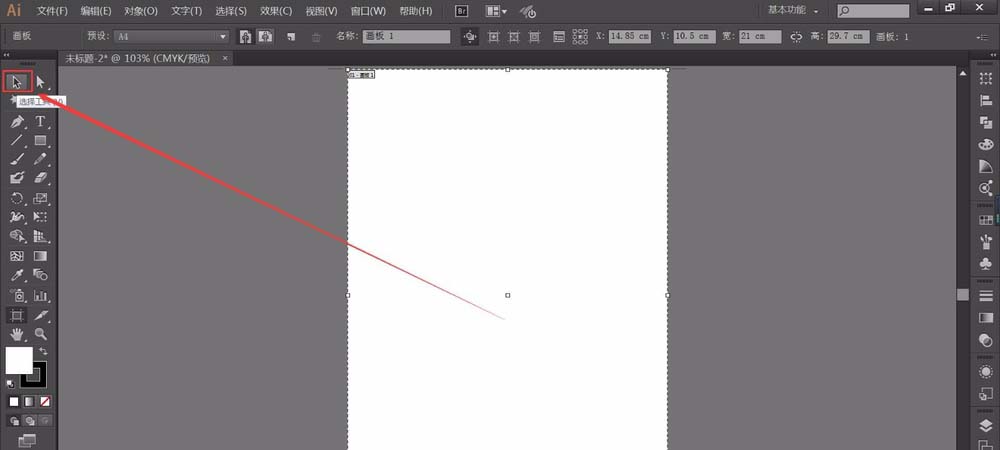The width and height of the screenshot is (1000, 450).
Task: Toggle constrain width and height proportions link
Action: coord(796,37)
